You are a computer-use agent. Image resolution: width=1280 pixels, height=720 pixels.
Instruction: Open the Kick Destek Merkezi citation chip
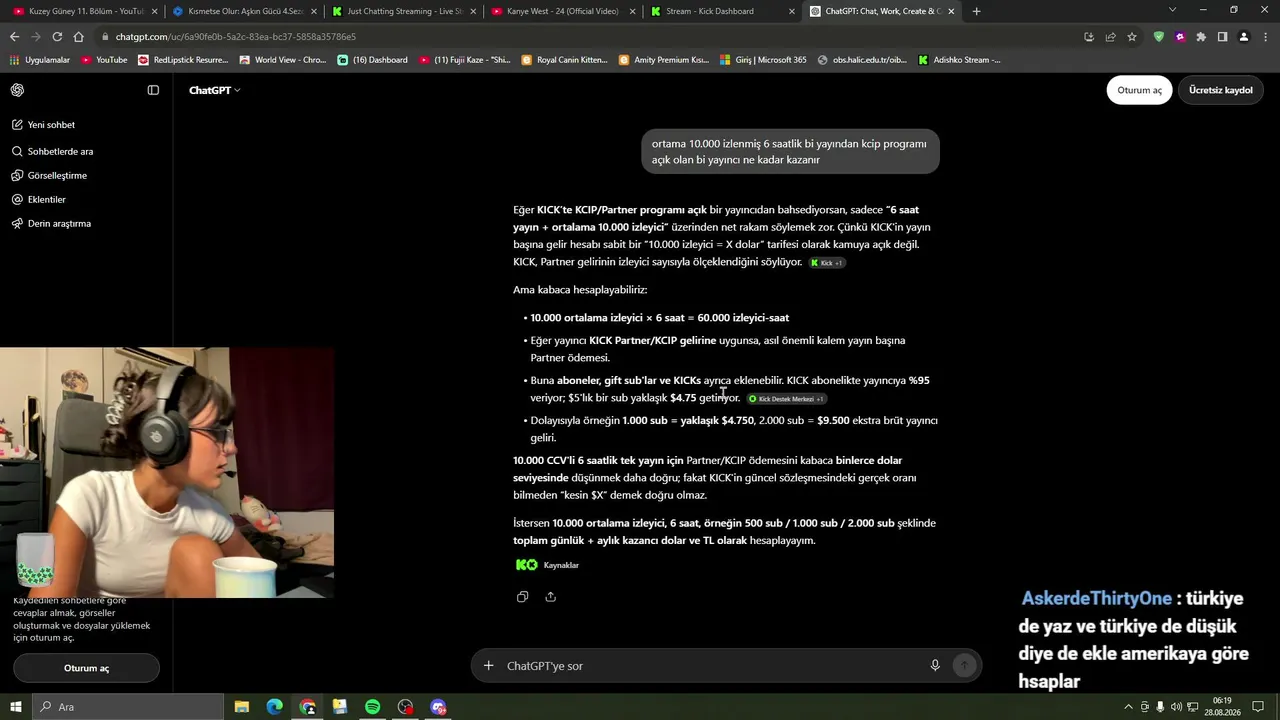[787, 399]
